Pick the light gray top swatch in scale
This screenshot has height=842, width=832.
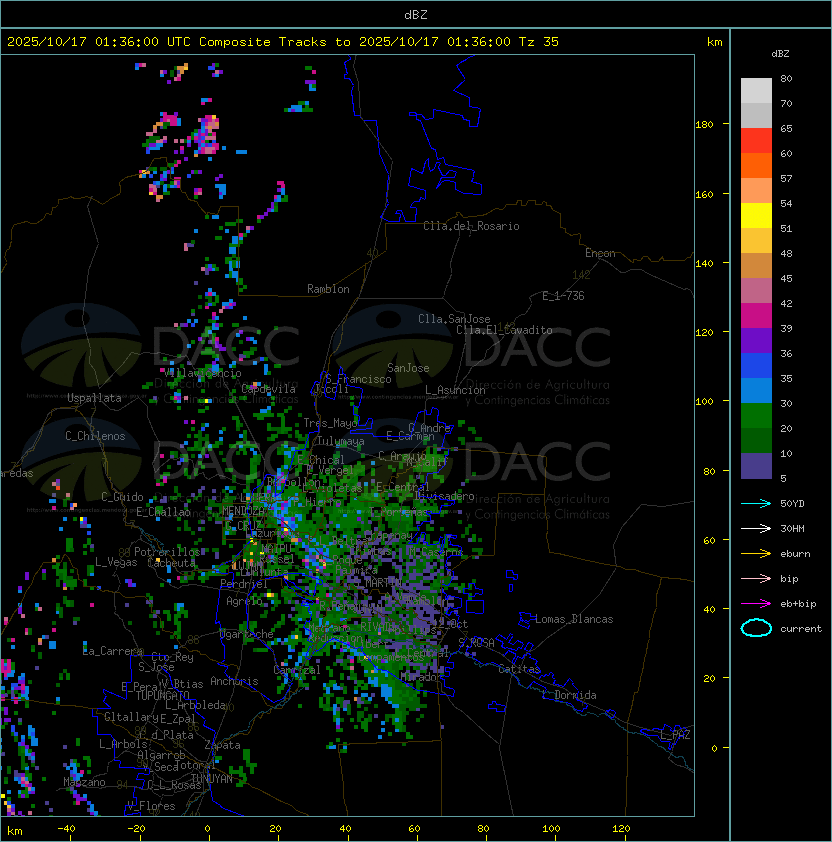pyautogui.click(x=756, y=91)
